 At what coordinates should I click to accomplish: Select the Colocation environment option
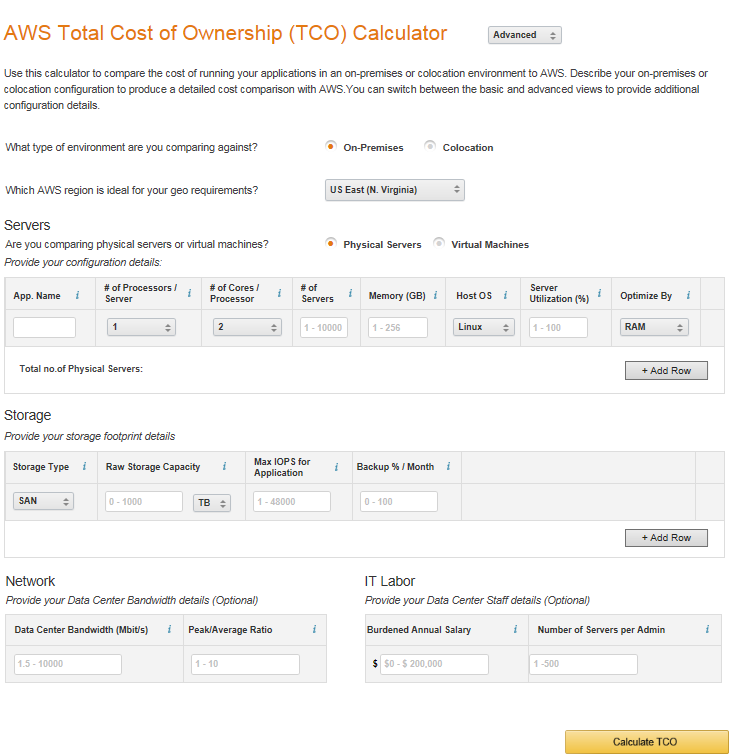pyautogui.click(x=430, y=147)
